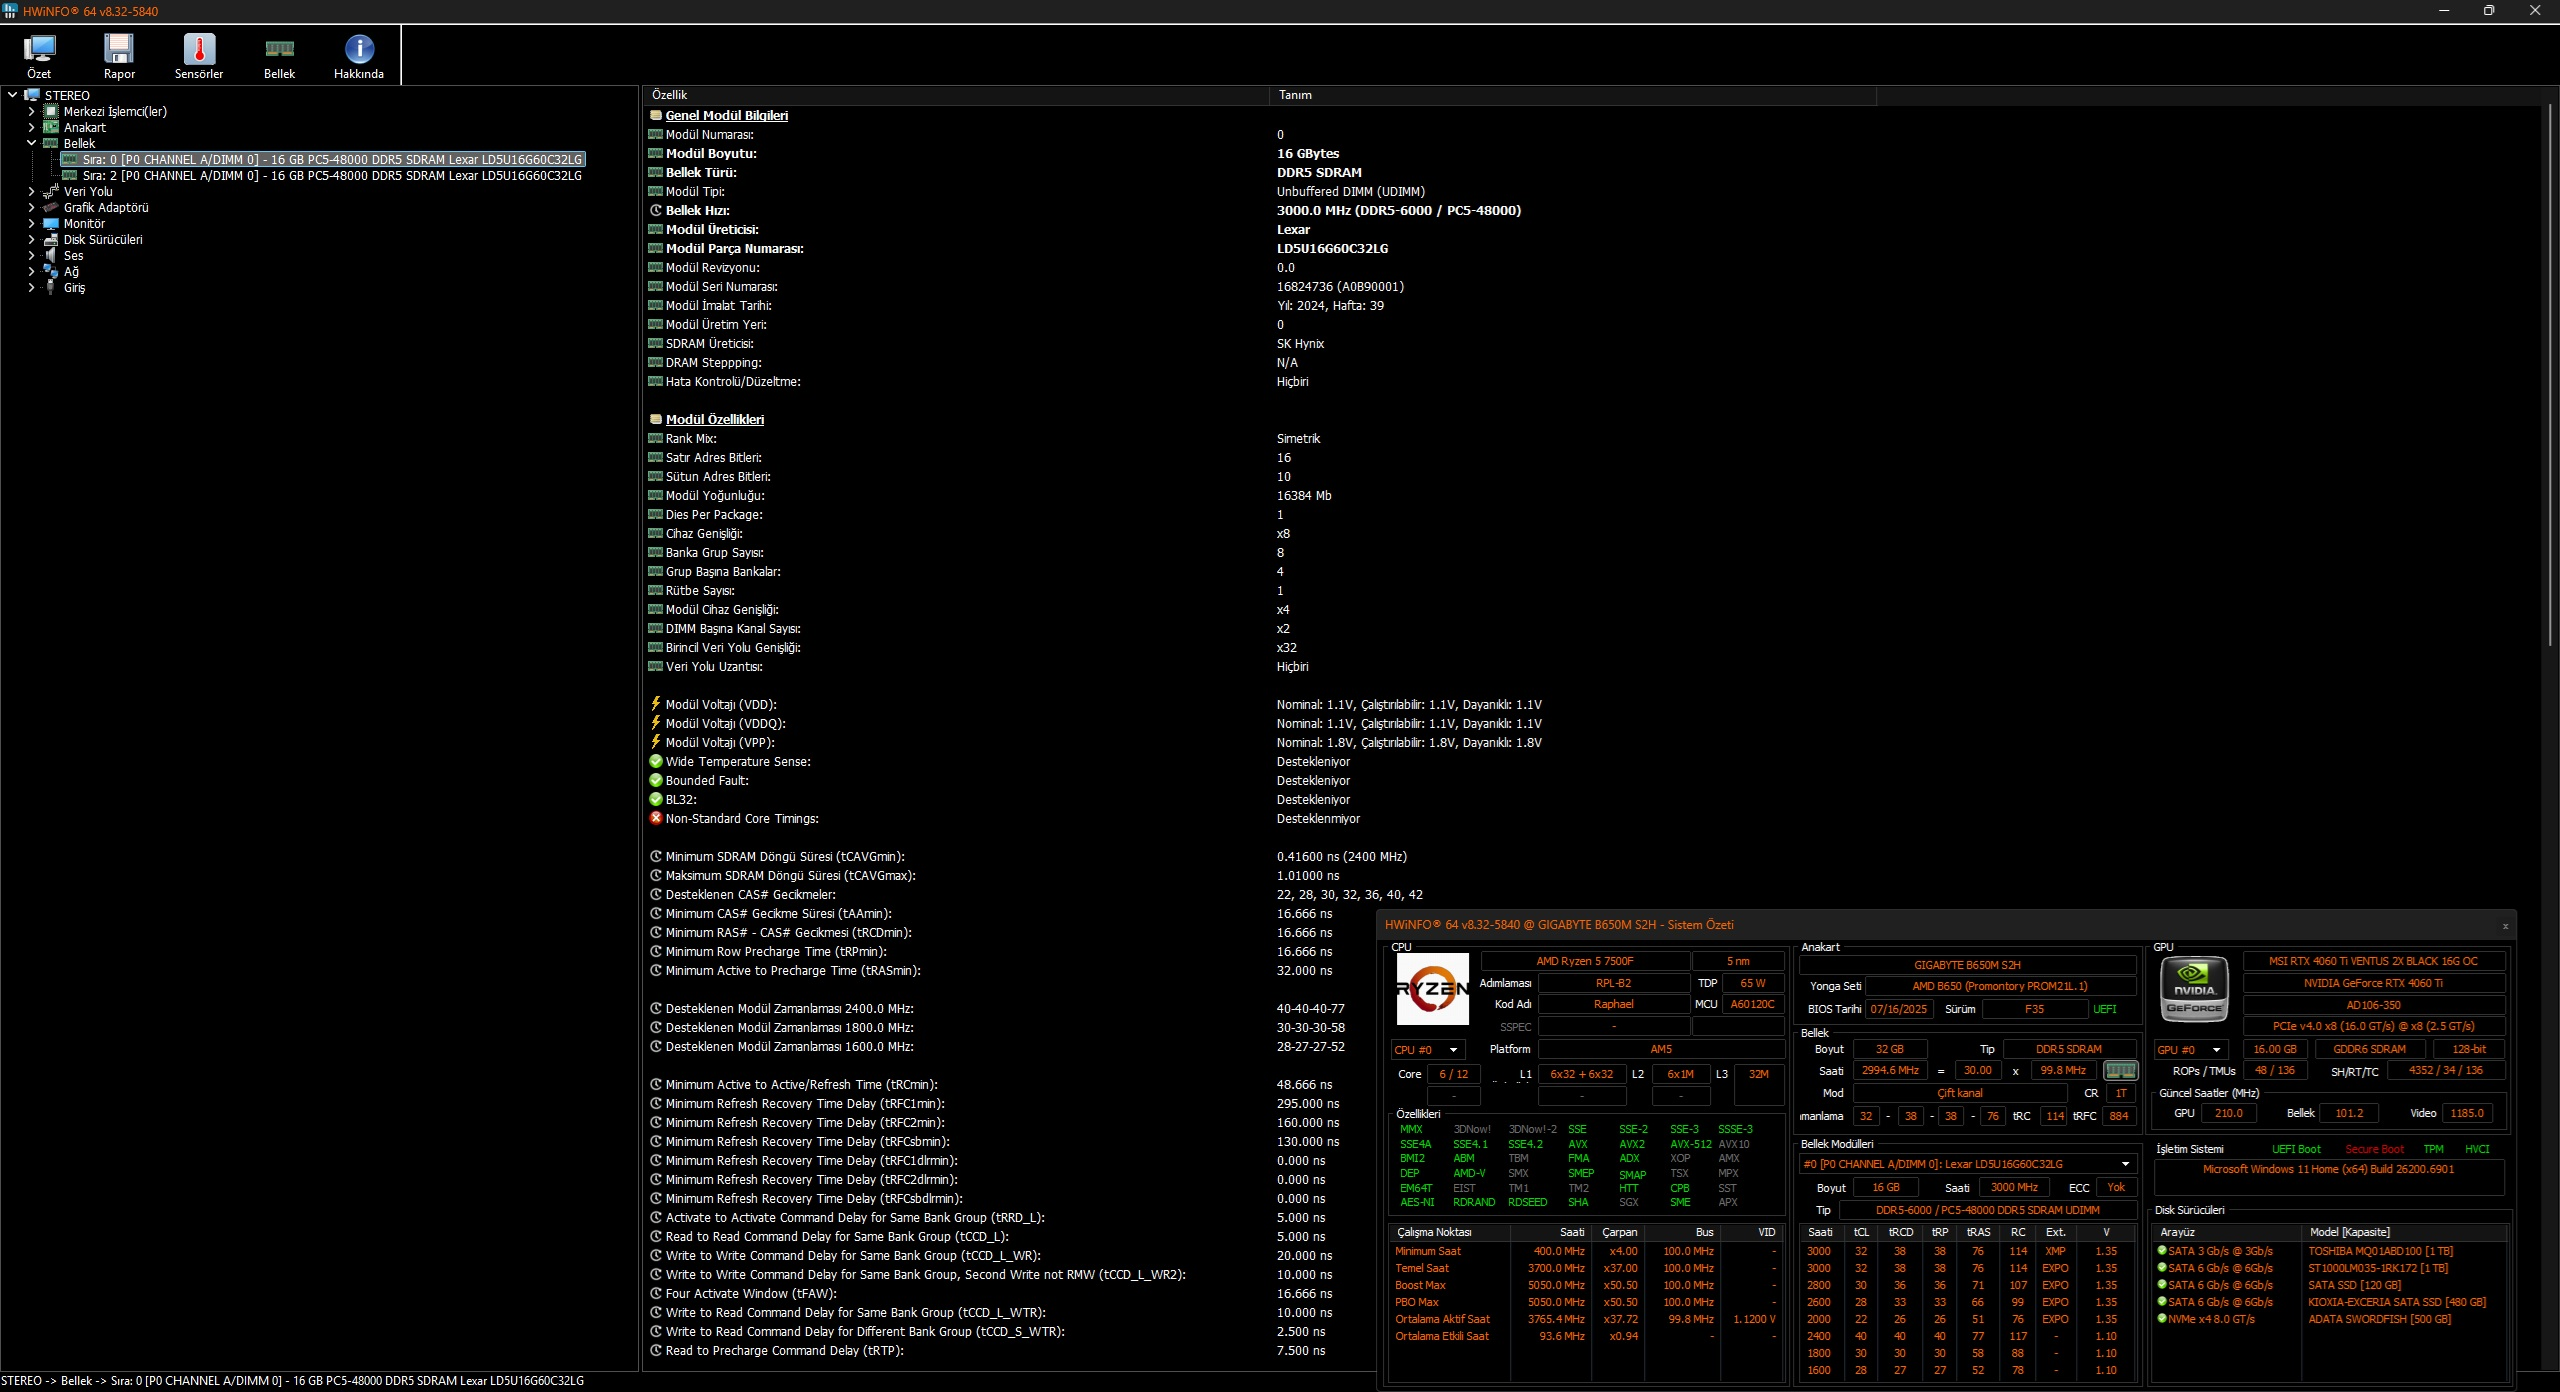Select the Sıra: 0 memory module row
Image resolution: width=2560 pixels, height=1392 pixels.
(x=322, y=159)
